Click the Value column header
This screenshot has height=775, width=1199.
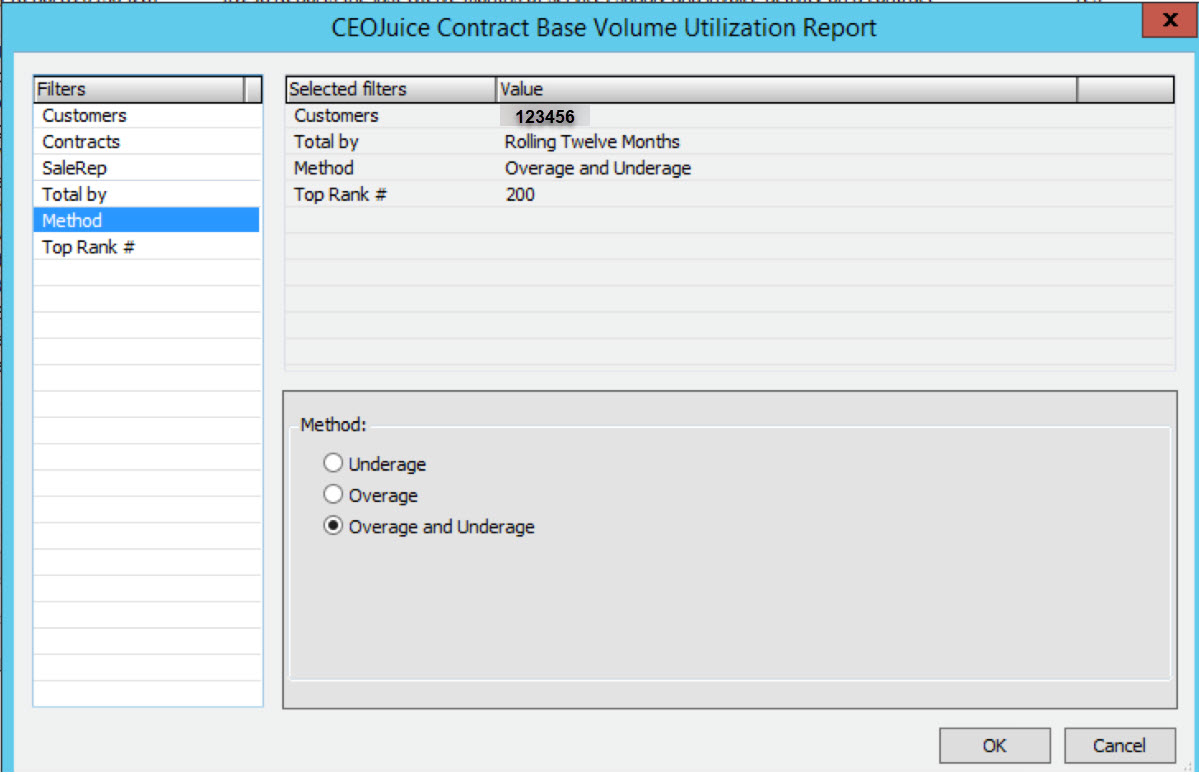click(786, 89)
